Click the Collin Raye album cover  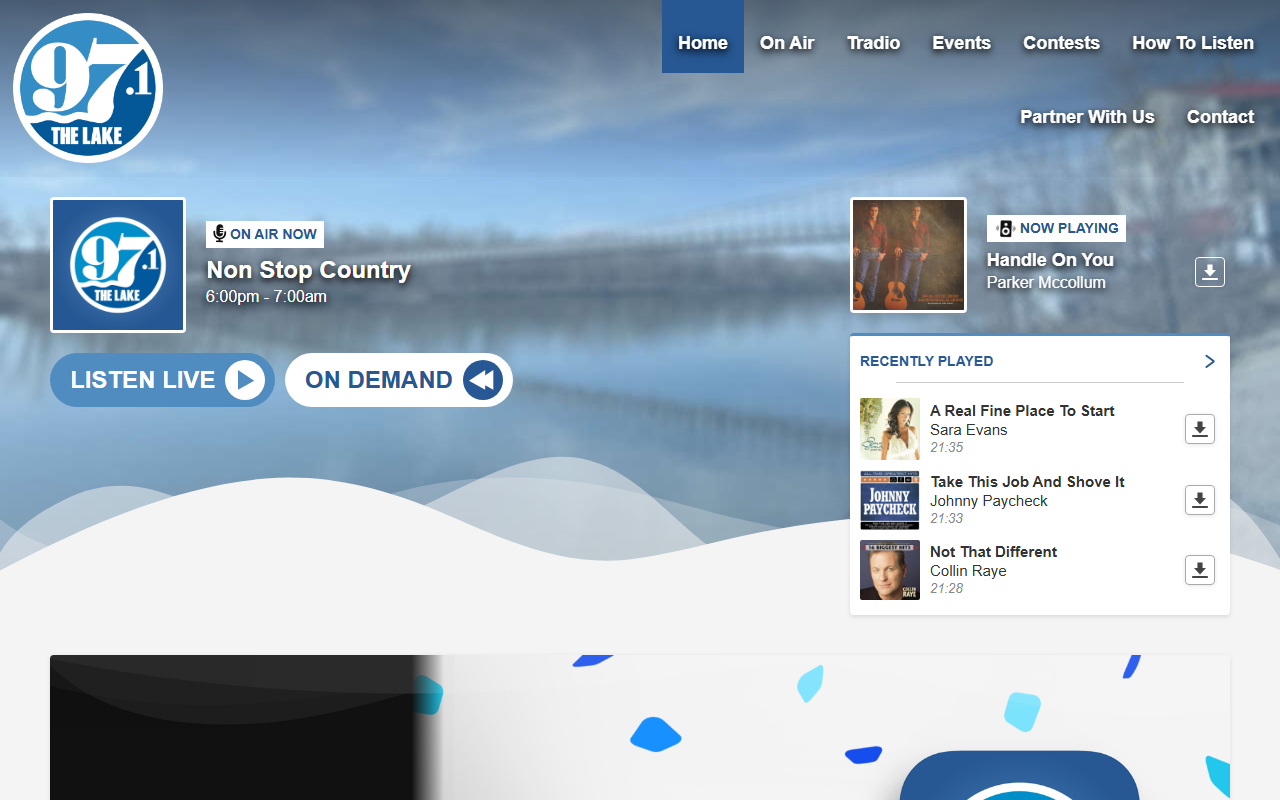[890, 570]
